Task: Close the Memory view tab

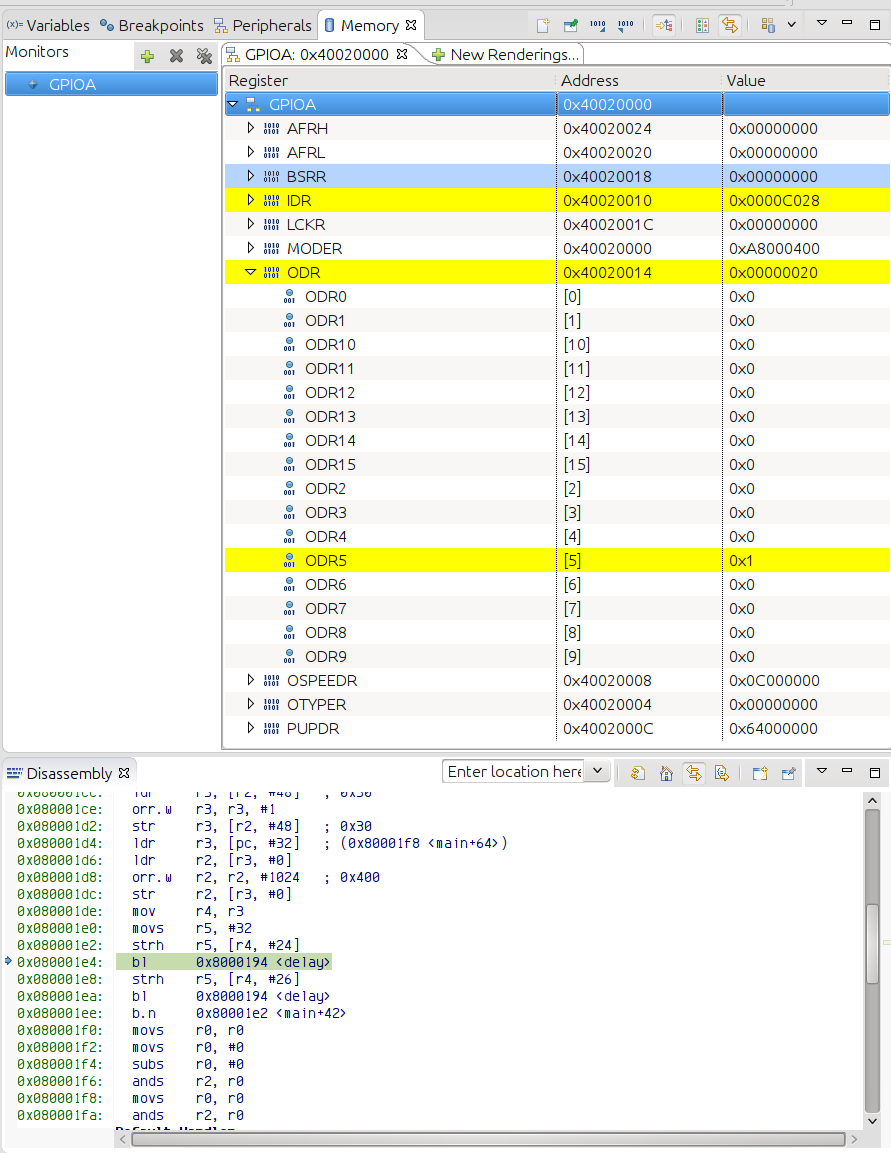Action: [411, 25]
